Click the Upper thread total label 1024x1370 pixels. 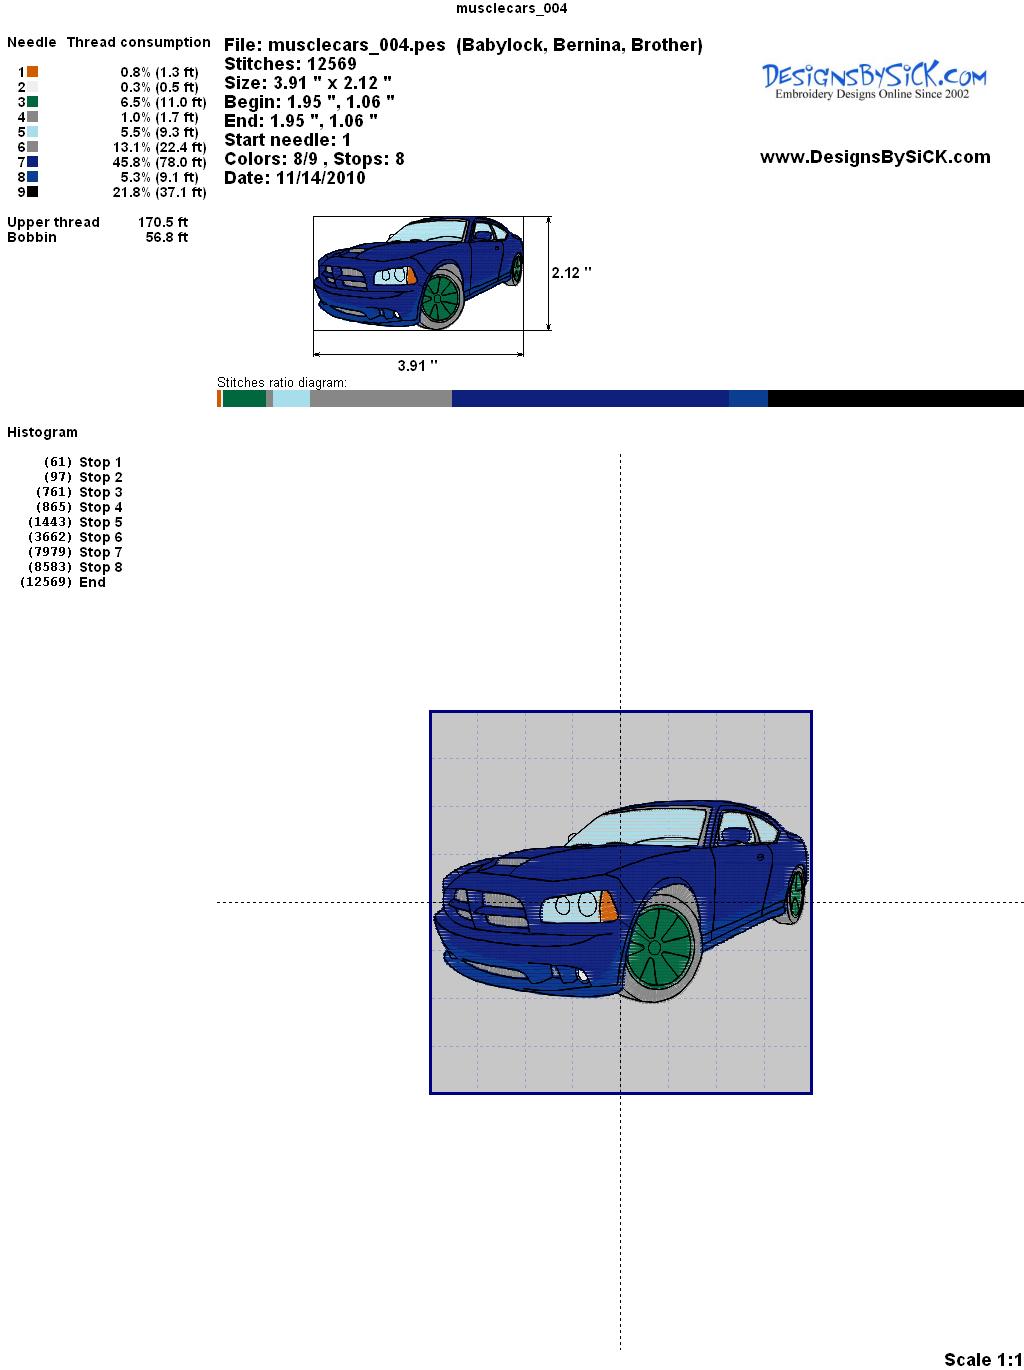click(53, 222)
